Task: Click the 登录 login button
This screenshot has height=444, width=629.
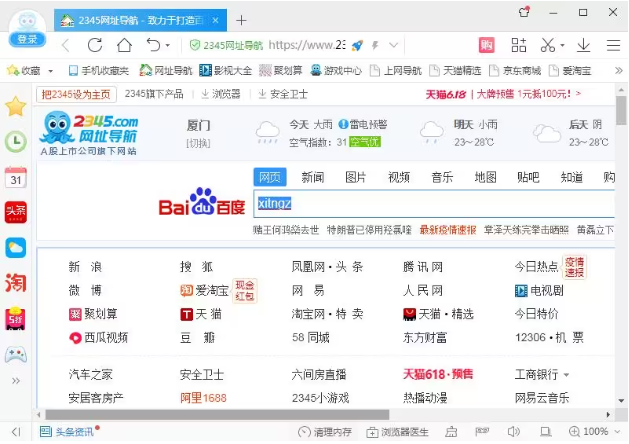Action: pos(26,39)
